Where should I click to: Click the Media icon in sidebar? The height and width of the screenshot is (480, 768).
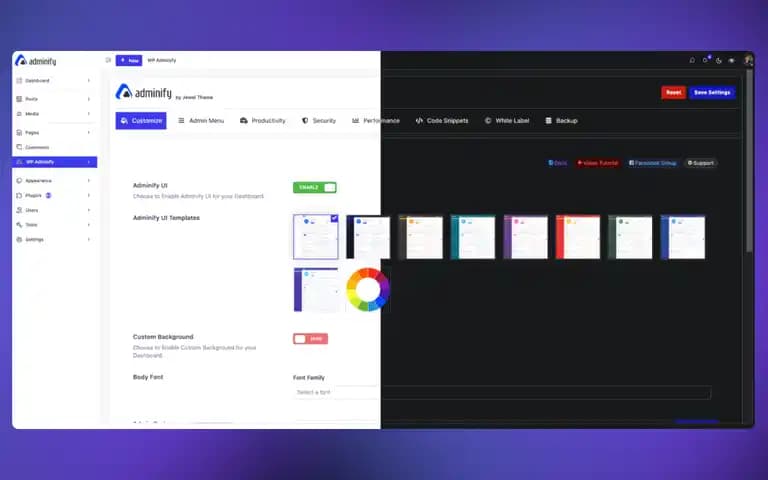[x=19, y=114]
